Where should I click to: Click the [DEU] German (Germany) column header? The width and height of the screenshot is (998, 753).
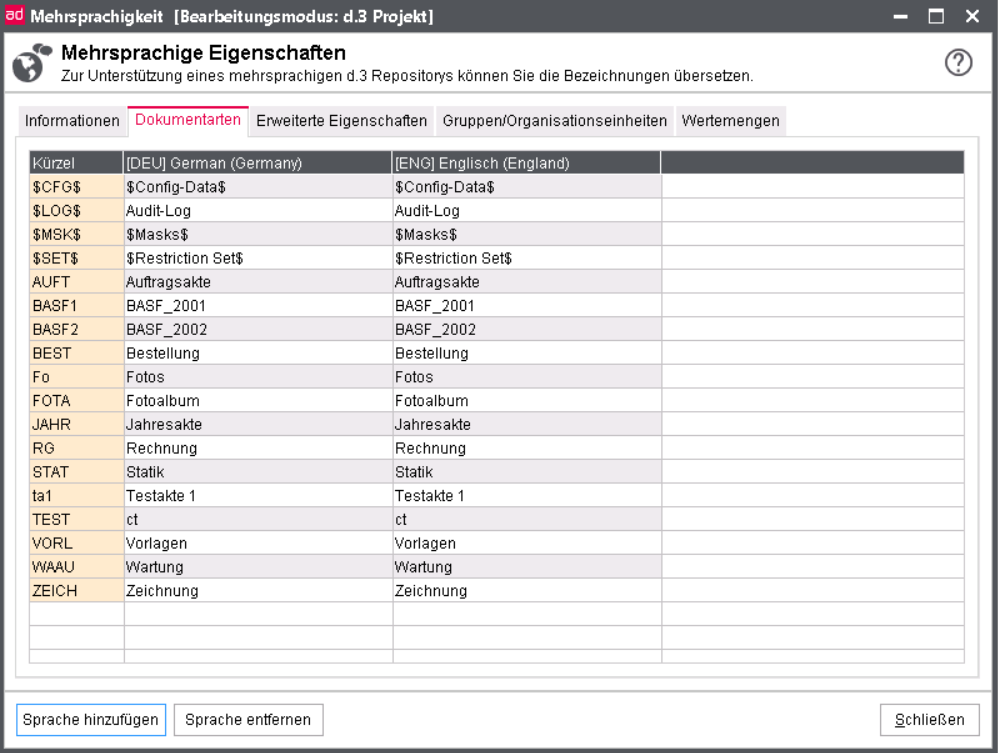click(257, 163)
